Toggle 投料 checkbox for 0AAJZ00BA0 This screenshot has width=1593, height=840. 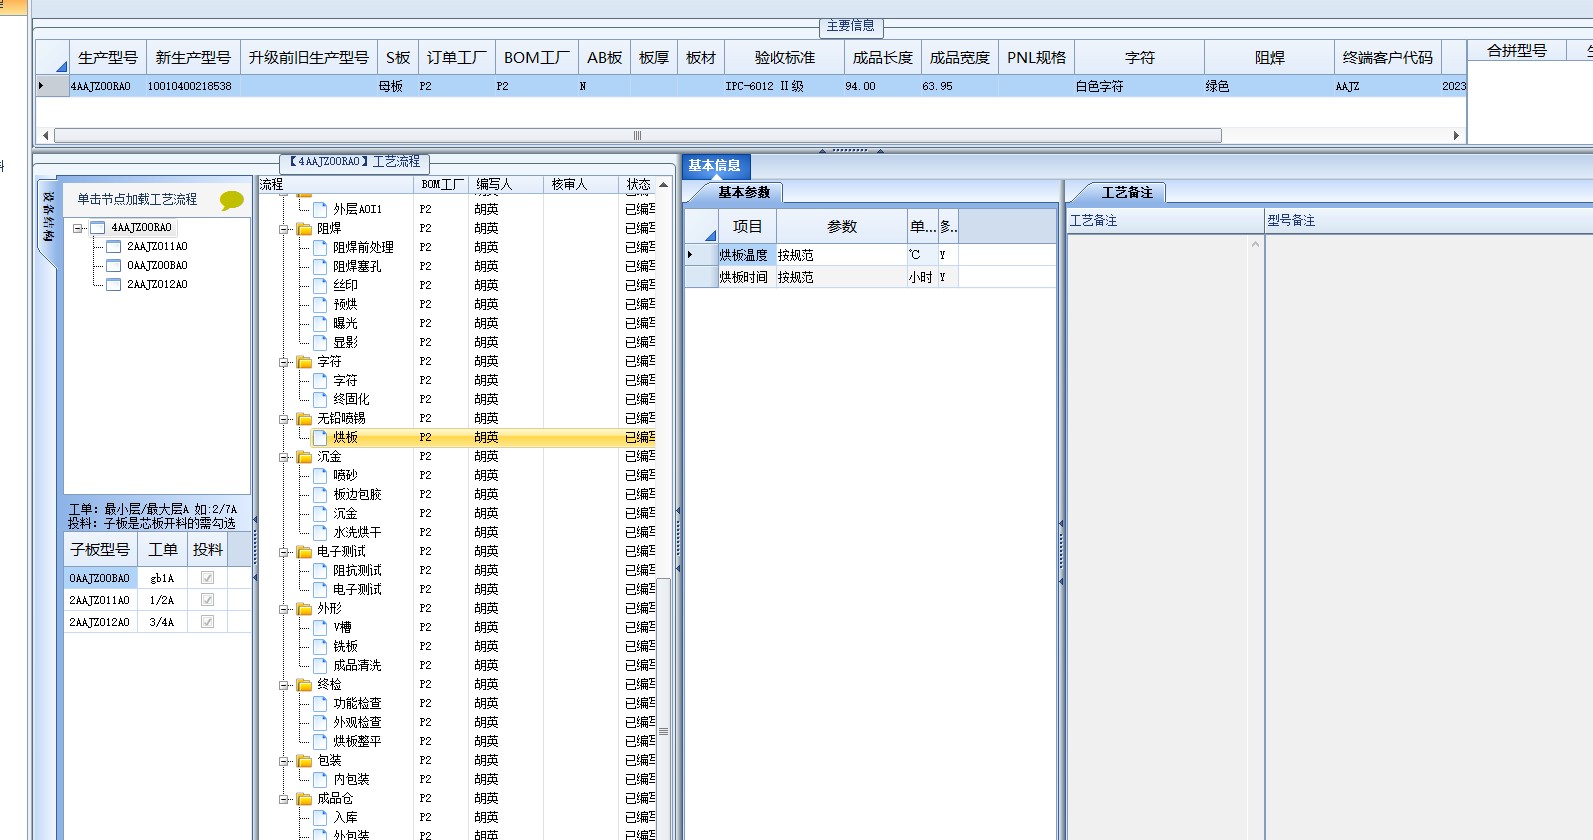pyautogui.click(x=207, y=578)
